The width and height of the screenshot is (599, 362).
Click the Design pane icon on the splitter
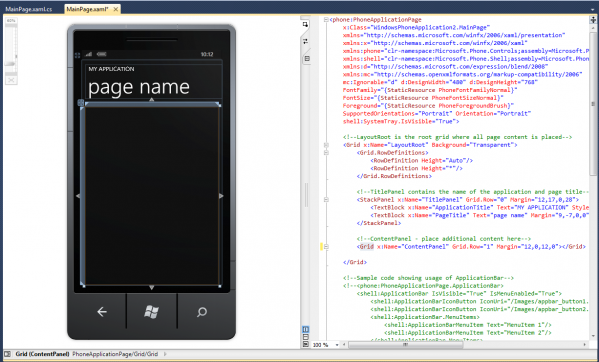coord(305,24)
